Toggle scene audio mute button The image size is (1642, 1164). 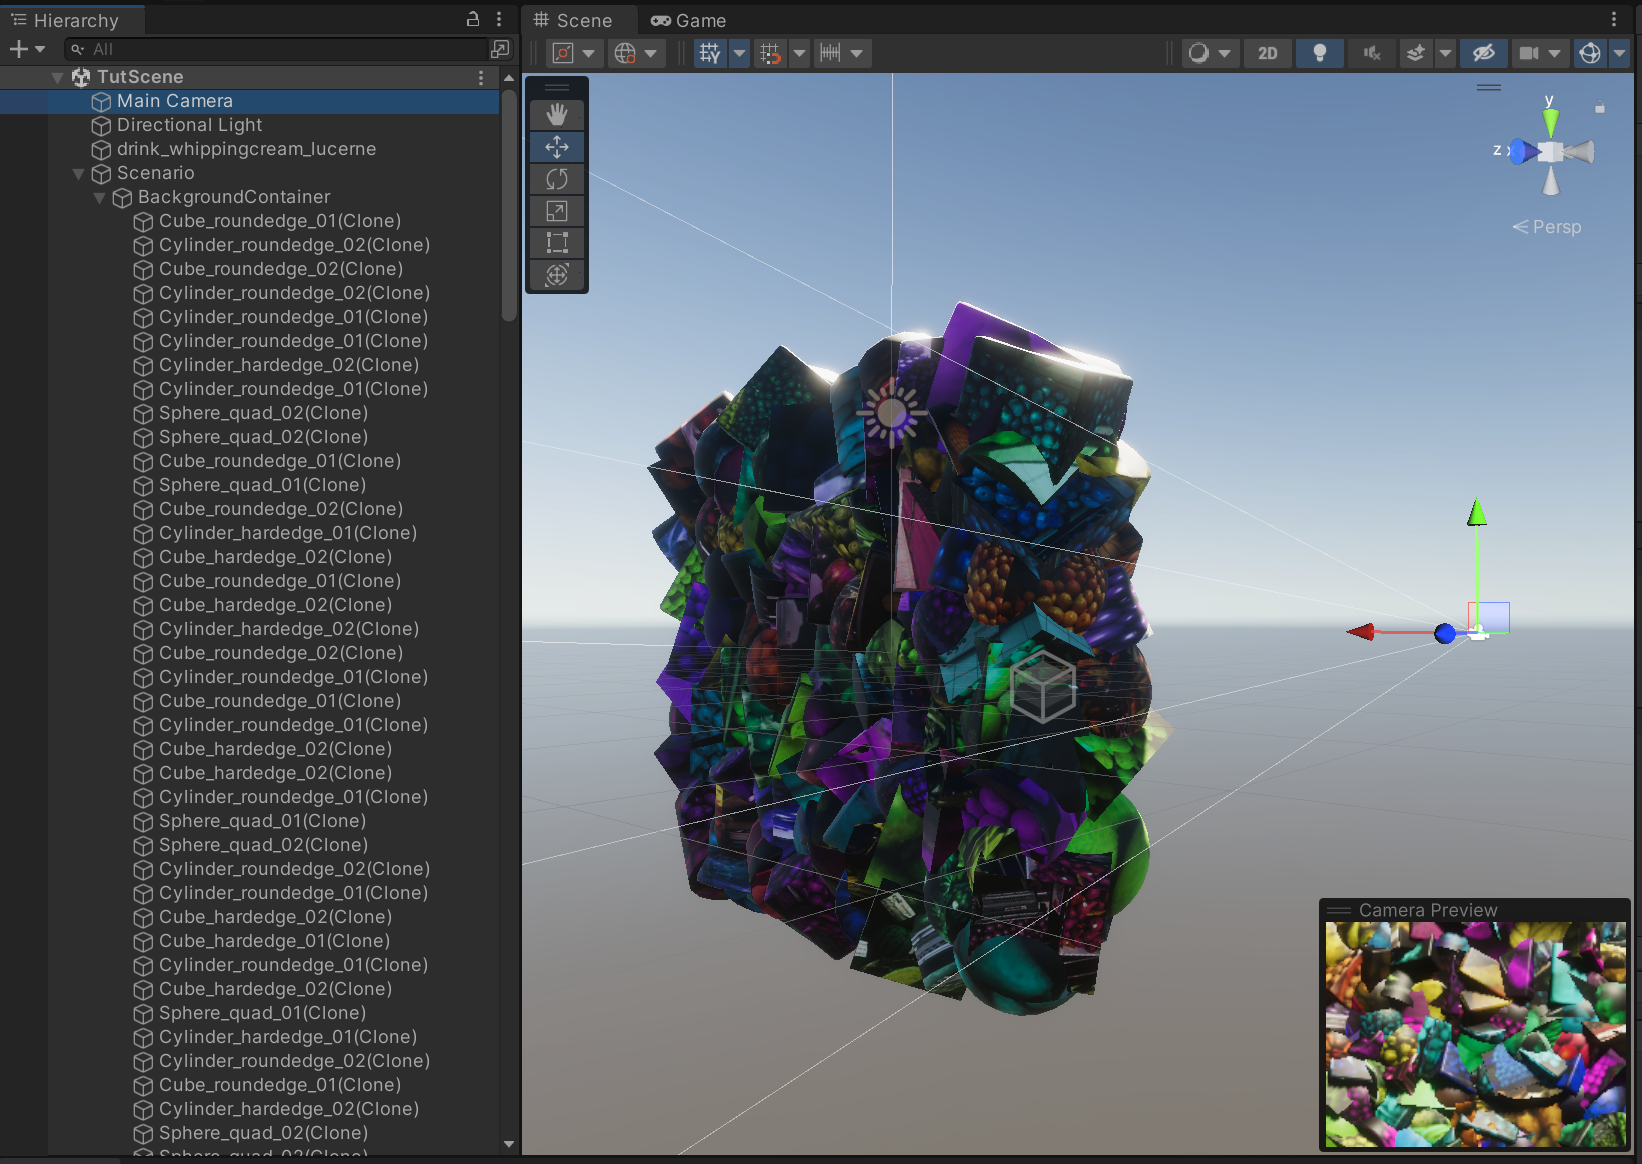pyautogui.click(x=1371, y=53)
